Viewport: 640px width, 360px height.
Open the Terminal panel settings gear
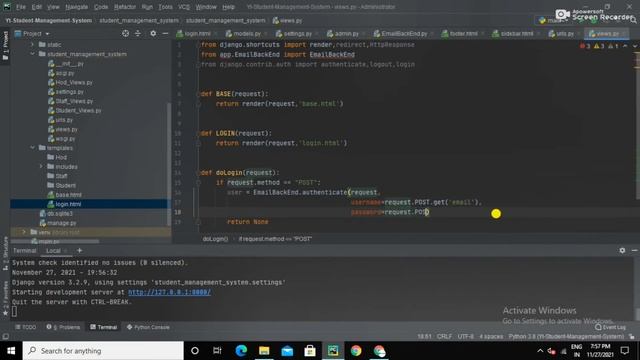622,250
